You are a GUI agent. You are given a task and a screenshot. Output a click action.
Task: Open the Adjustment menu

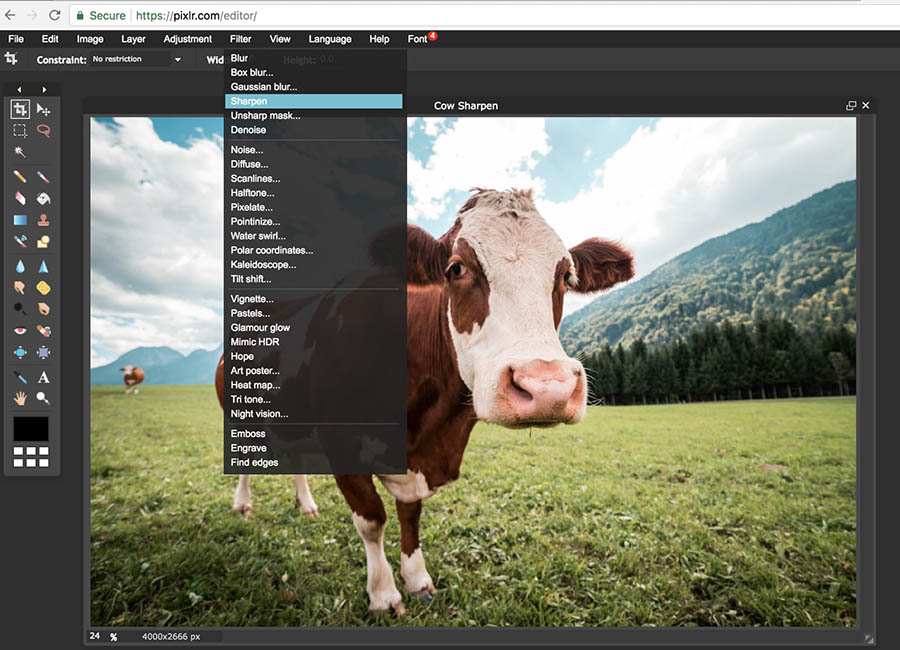coord(188,39)
